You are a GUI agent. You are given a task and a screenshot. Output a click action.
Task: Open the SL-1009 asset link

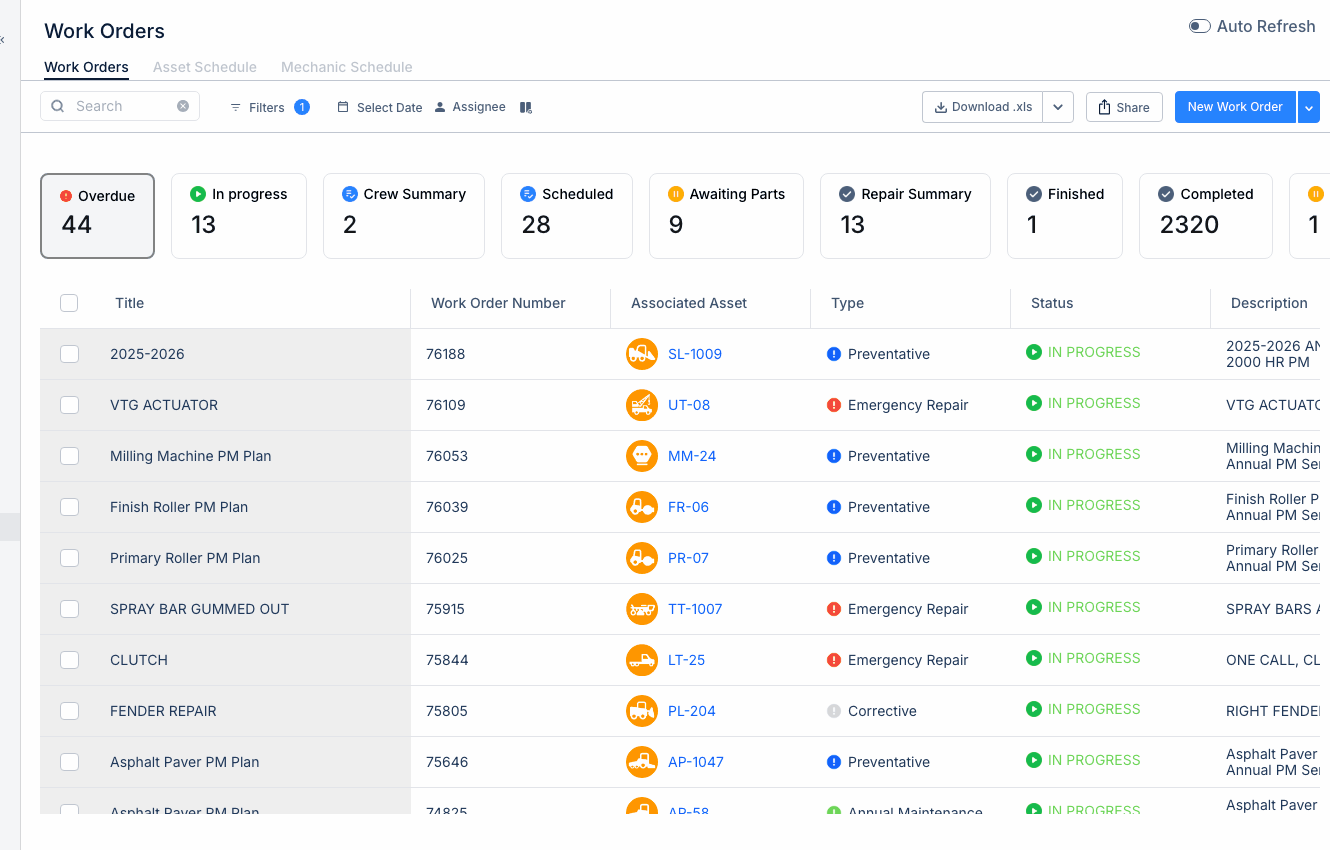point(695,354)
